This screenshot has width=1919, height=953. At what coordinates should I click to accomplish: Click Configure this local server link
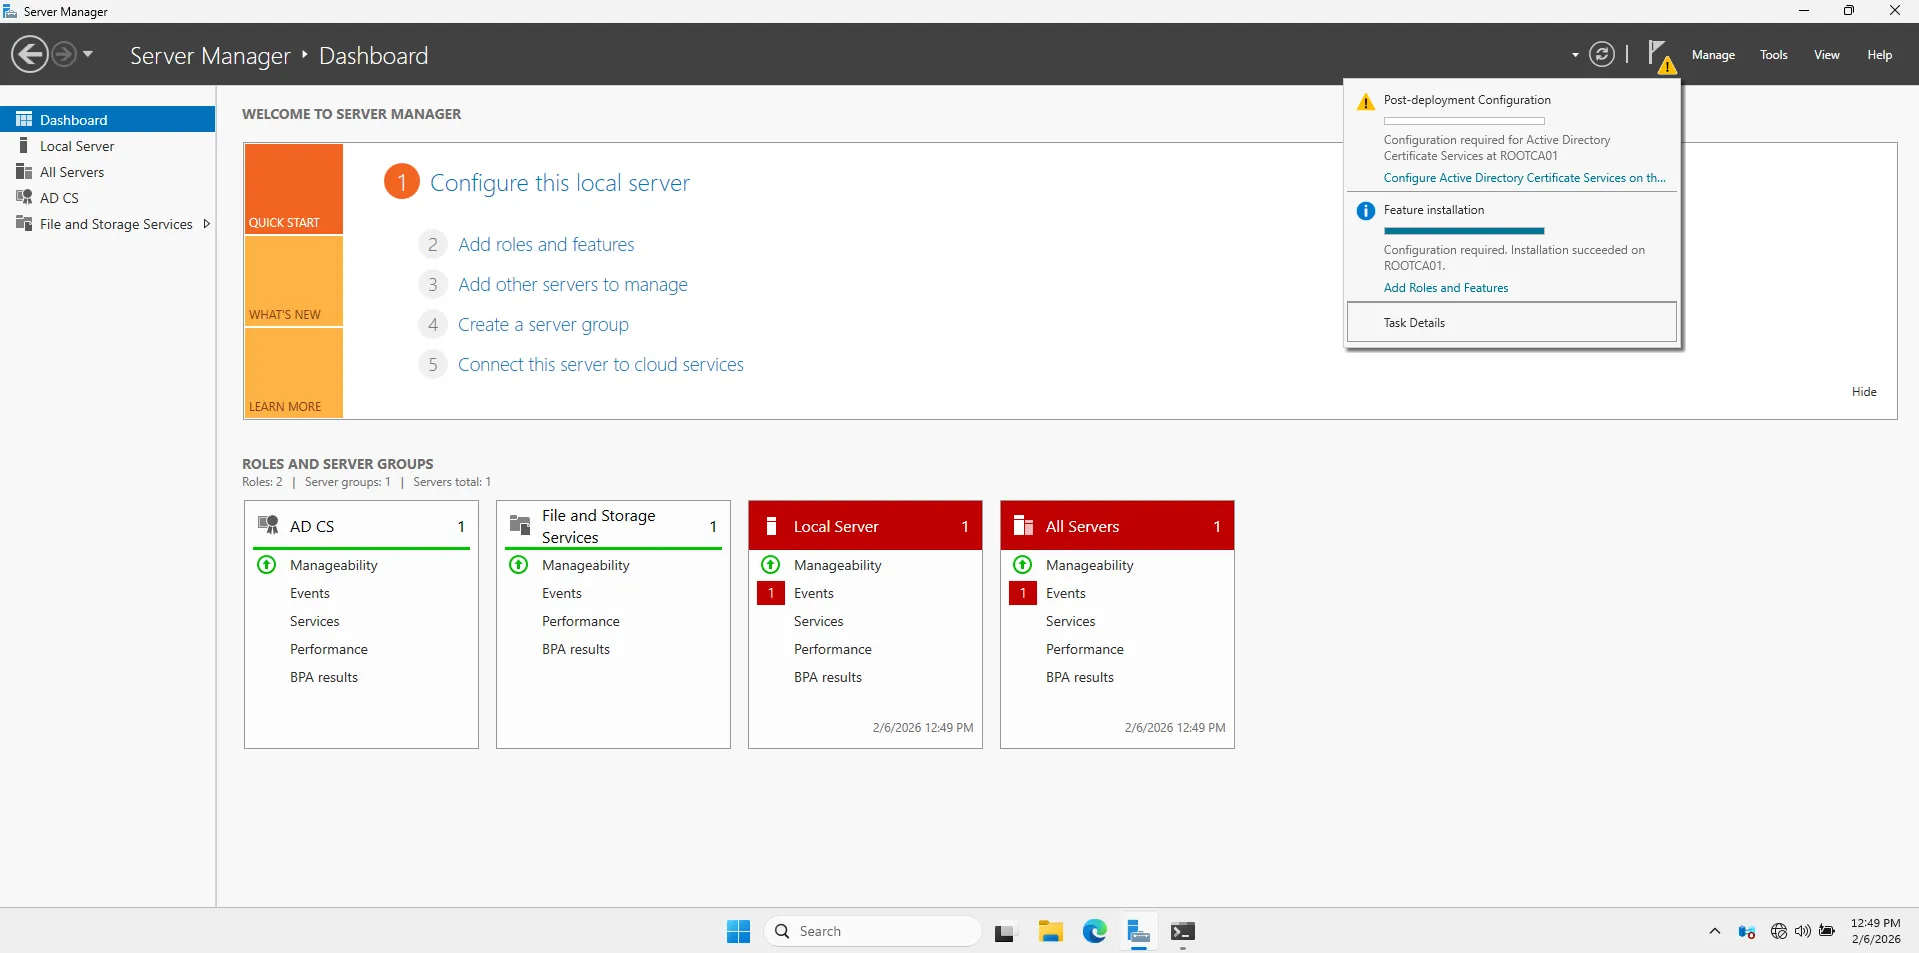point(560,183)
